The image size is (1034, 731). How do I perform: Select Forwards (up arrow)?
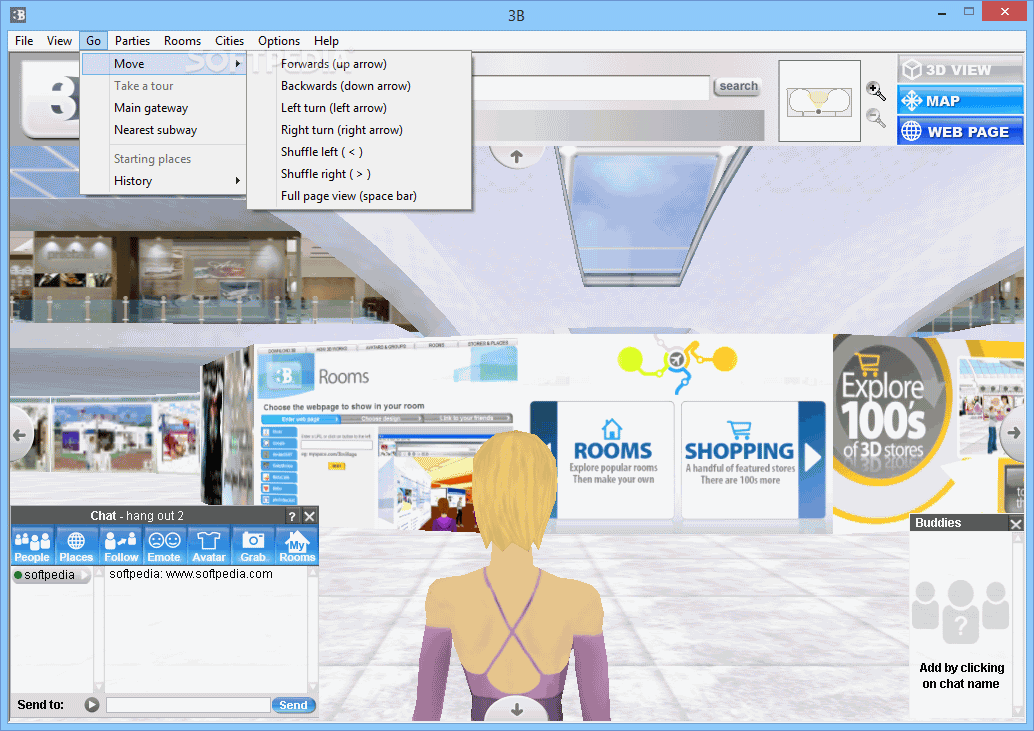click(359, 64)
